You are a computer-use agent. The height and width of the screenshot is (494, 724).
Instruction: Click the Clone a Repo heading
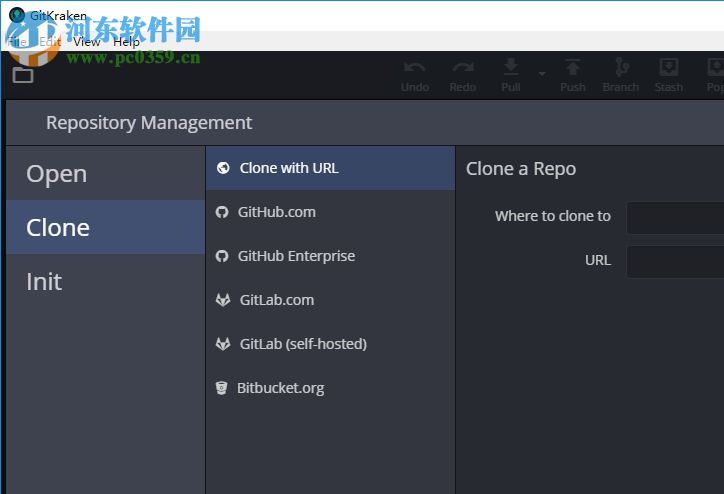click(x=521, y=169)
